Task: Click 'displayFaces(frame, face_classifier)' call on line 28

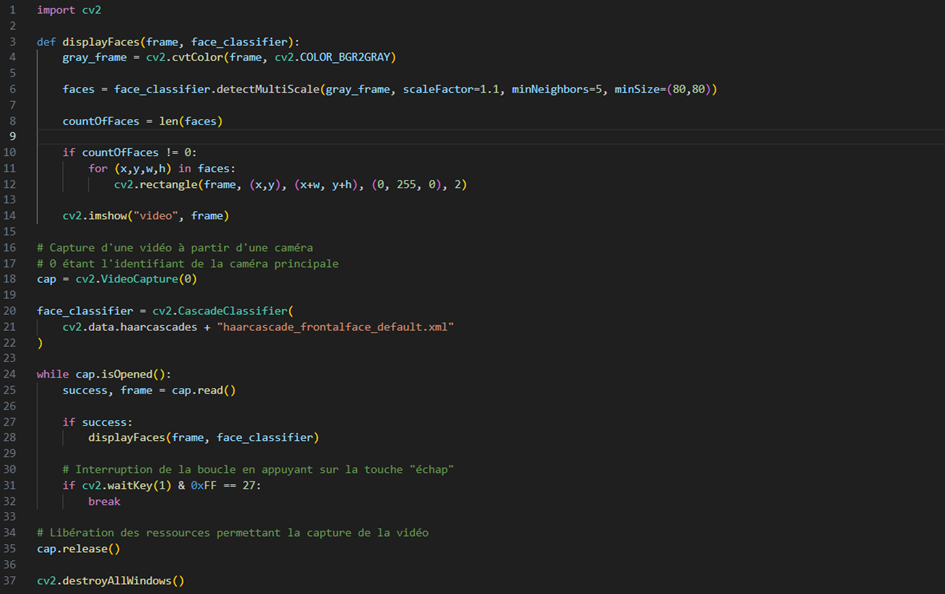Action: pos(204,437)
